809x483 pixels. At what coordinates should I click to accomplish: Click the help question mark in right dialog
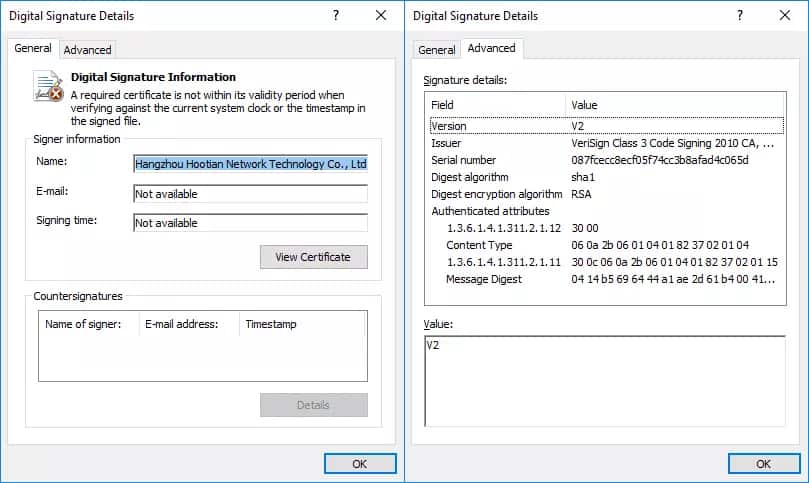[x=740, y=16]
